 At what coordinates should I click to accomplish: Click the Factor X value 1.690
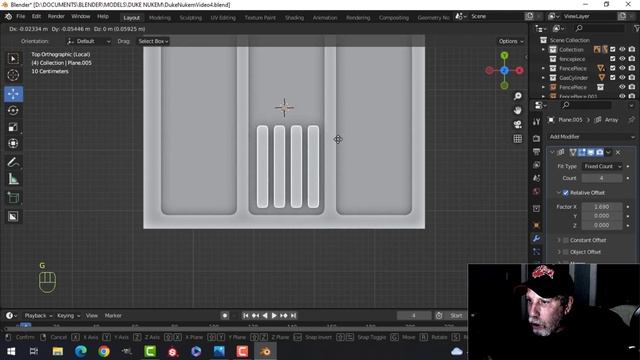[x=602, y=207]
